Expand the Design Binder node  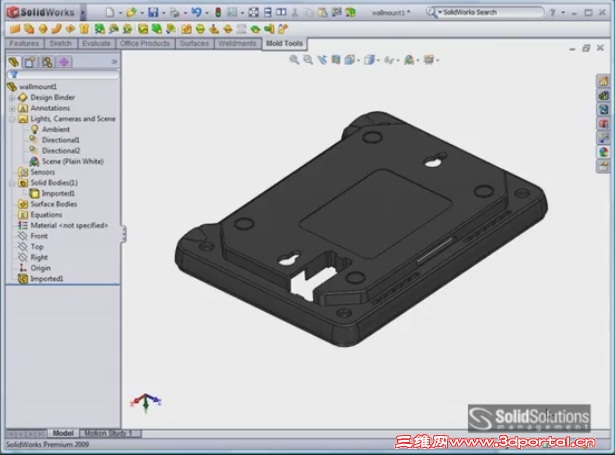click(12, 98)
